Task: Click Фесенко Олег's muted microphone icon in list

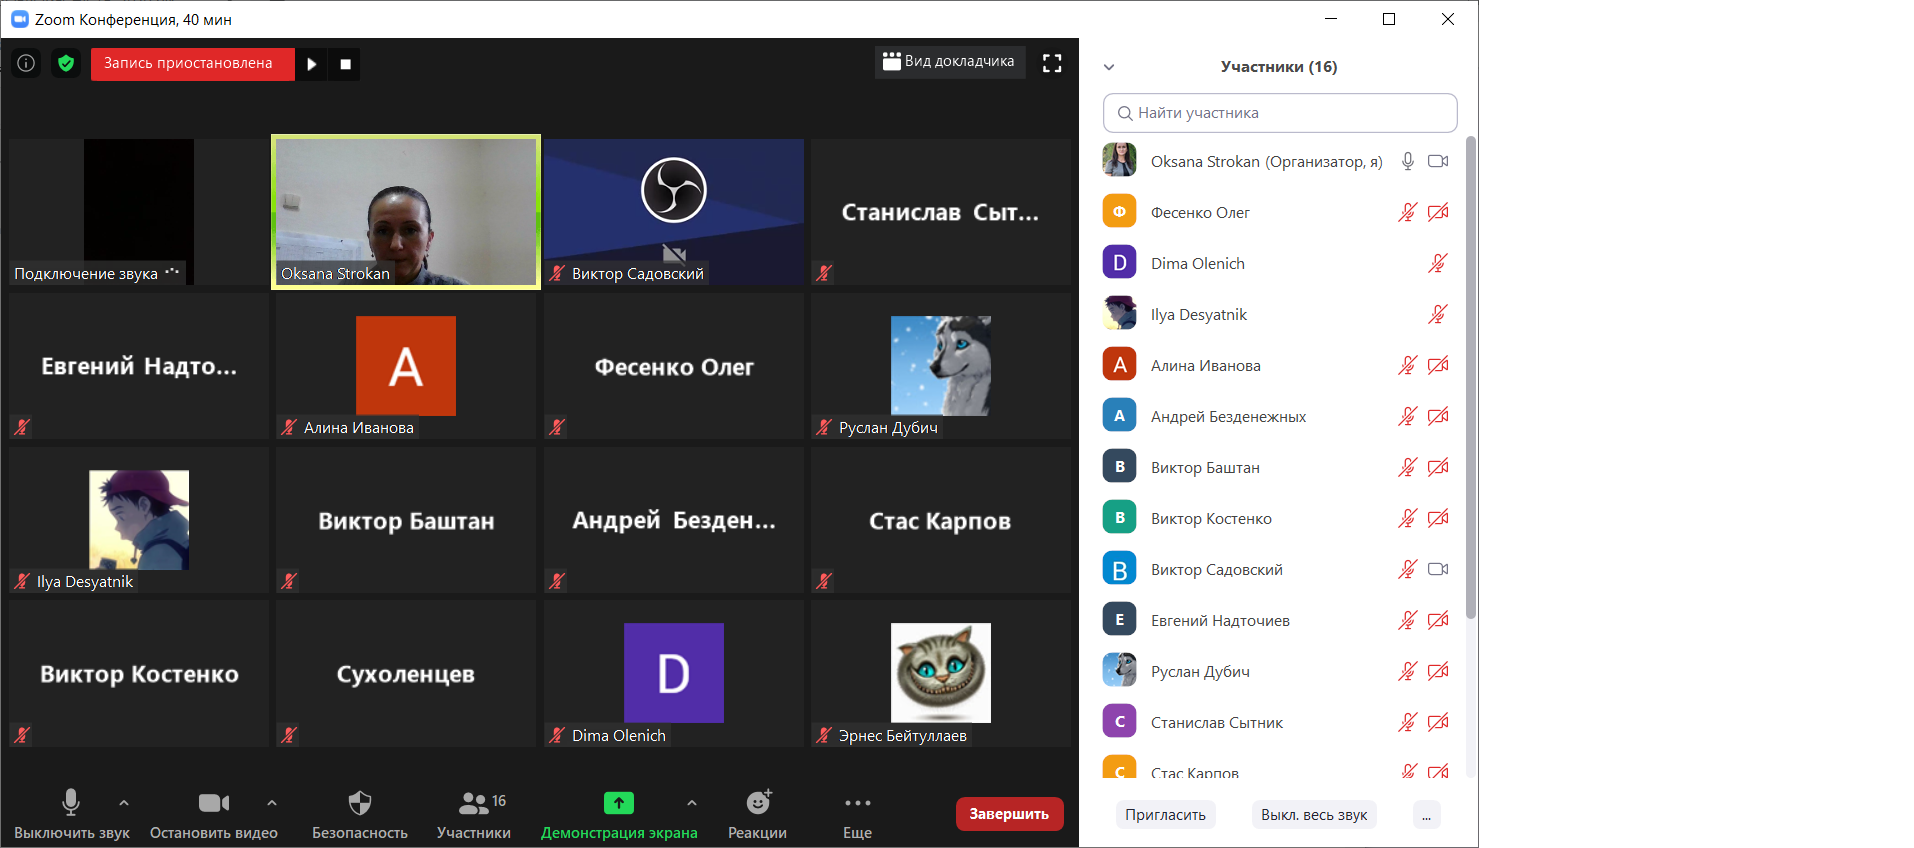Action: [x=1408, y=212]
